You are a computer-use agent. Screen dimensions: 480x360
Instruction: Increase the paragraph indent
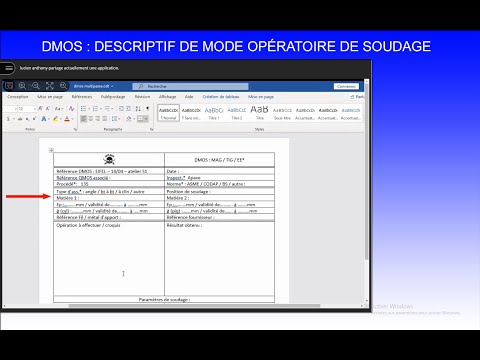pos(128,108)
